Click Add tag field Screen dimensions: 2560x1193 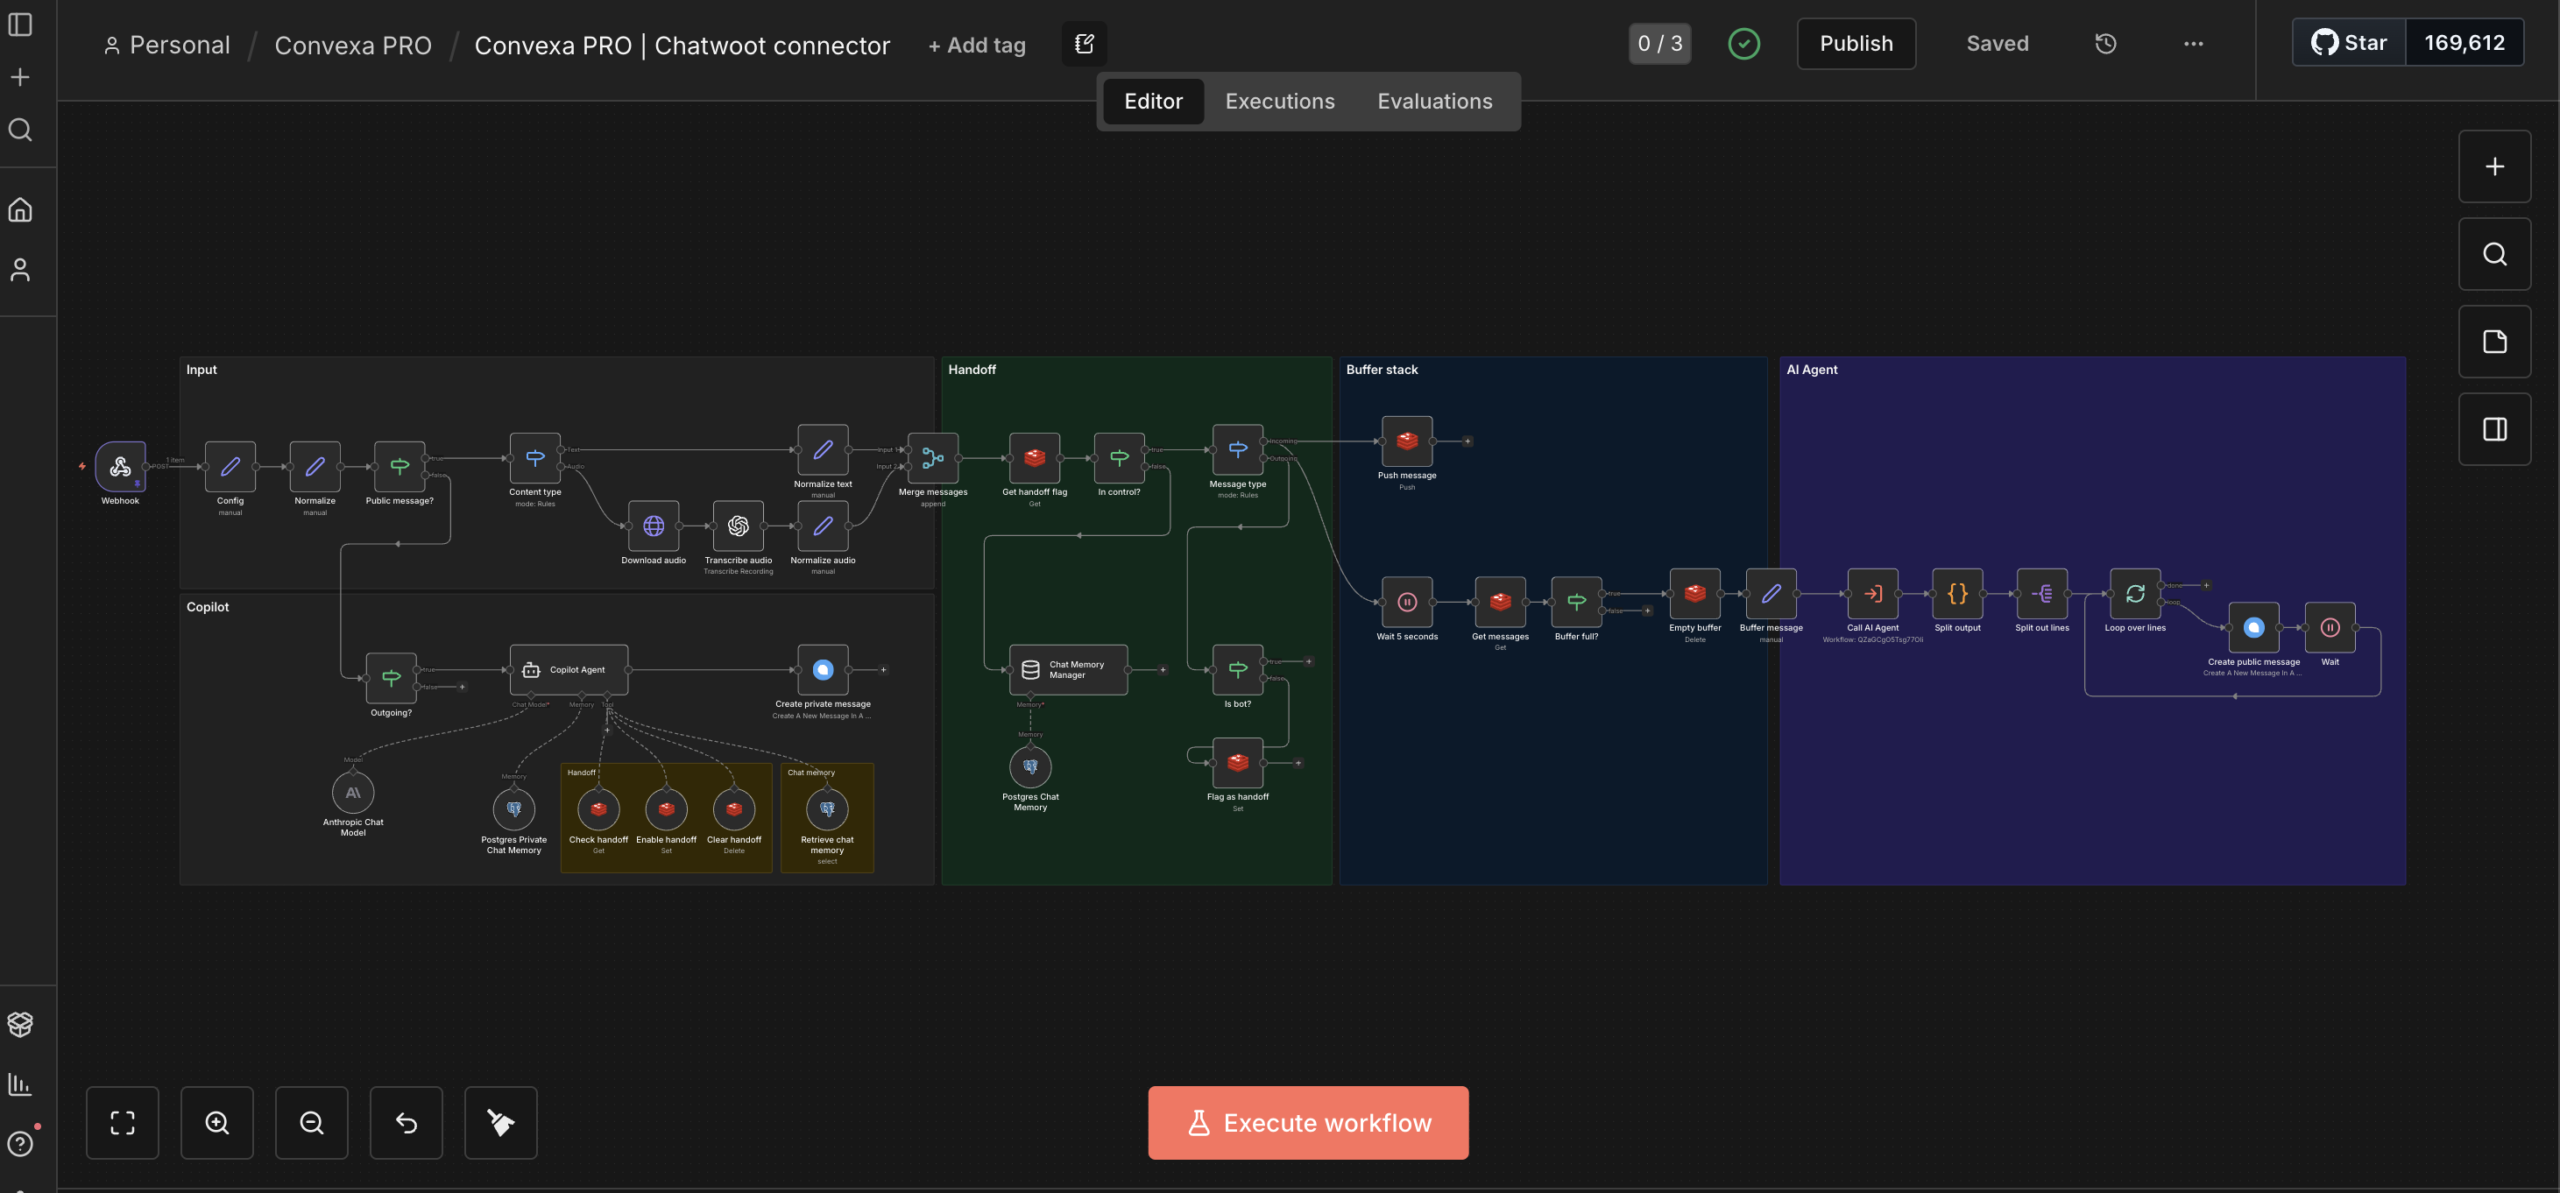tap(976, 45)
